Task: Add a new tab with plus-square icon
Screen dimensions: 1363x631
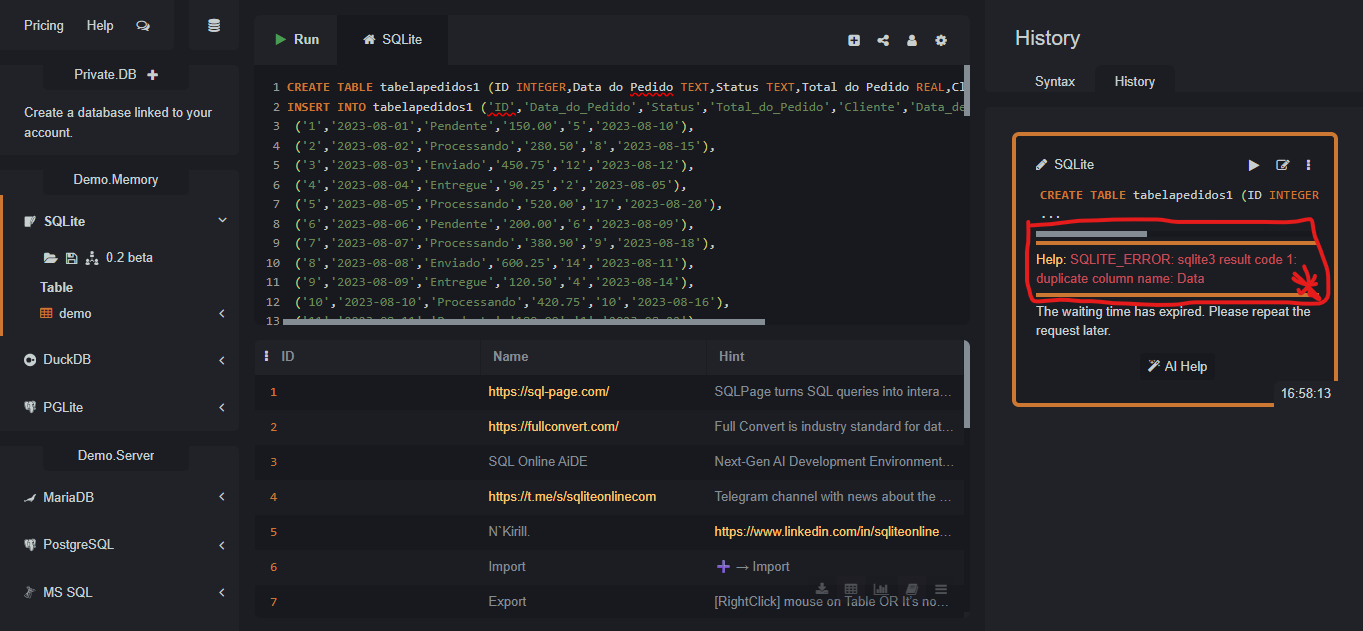Action: point(854,40)
